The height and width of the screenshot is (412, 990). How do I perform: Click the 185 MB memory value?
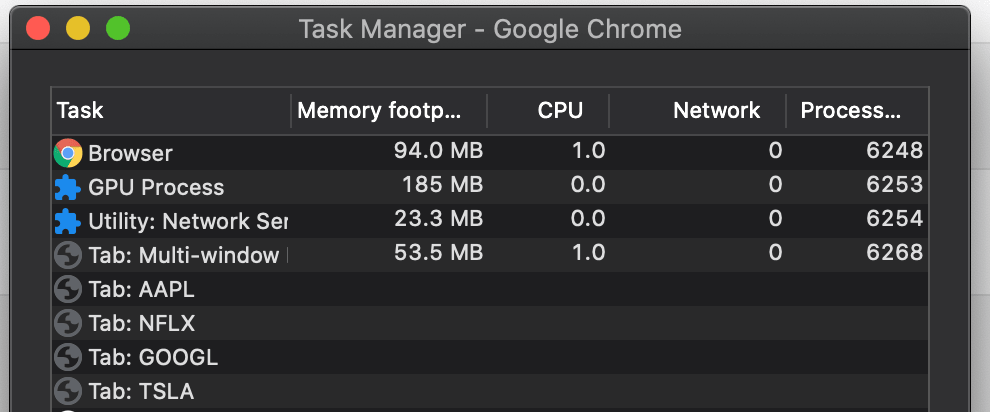442,187
